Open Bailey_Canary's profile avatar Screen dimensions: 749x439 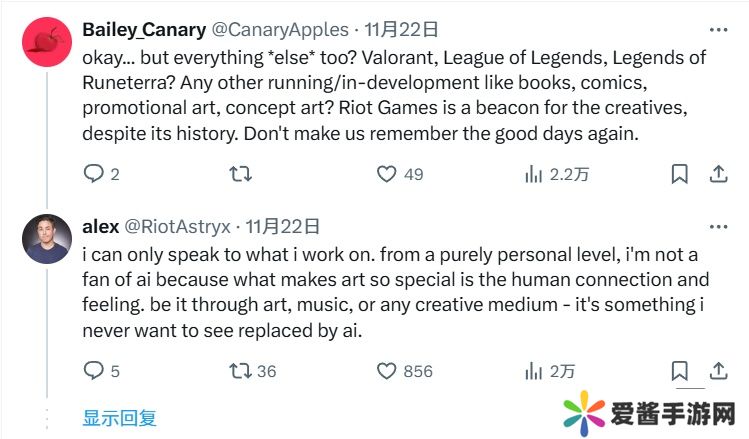pyautogui.click(x=47, y=42)
